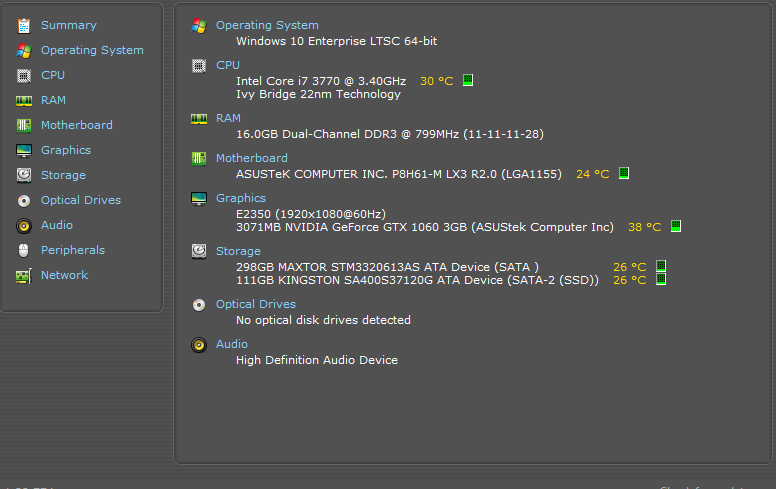Open the CPU heading link in summary
The image size is (776, 489).
[x=228, y=65]
